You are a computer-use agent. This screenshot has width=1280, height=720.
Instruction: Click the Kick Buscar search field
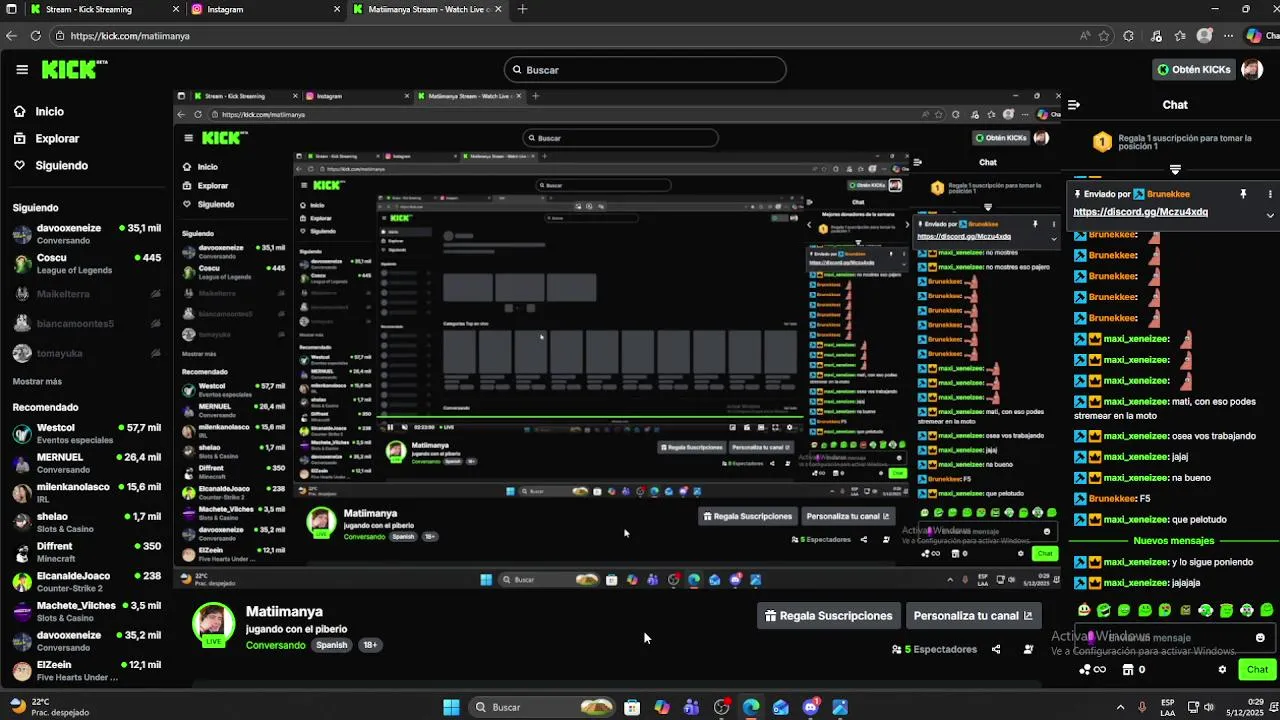[x=645, y=70]
